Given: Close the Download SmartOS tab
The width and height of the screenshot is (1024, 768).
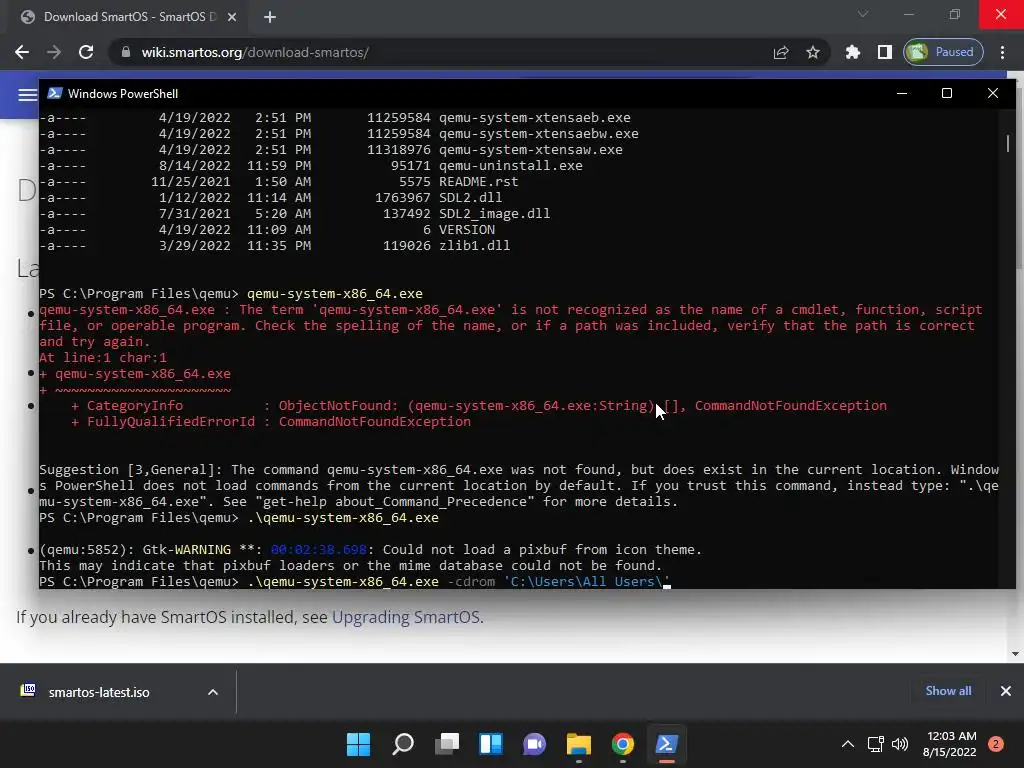Looking at the screenshot, I should [232, 17].
